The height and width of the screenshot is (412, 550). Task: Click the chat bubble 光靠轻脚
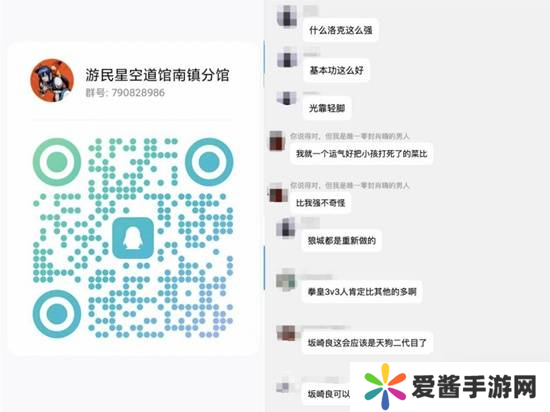point(327,108)
